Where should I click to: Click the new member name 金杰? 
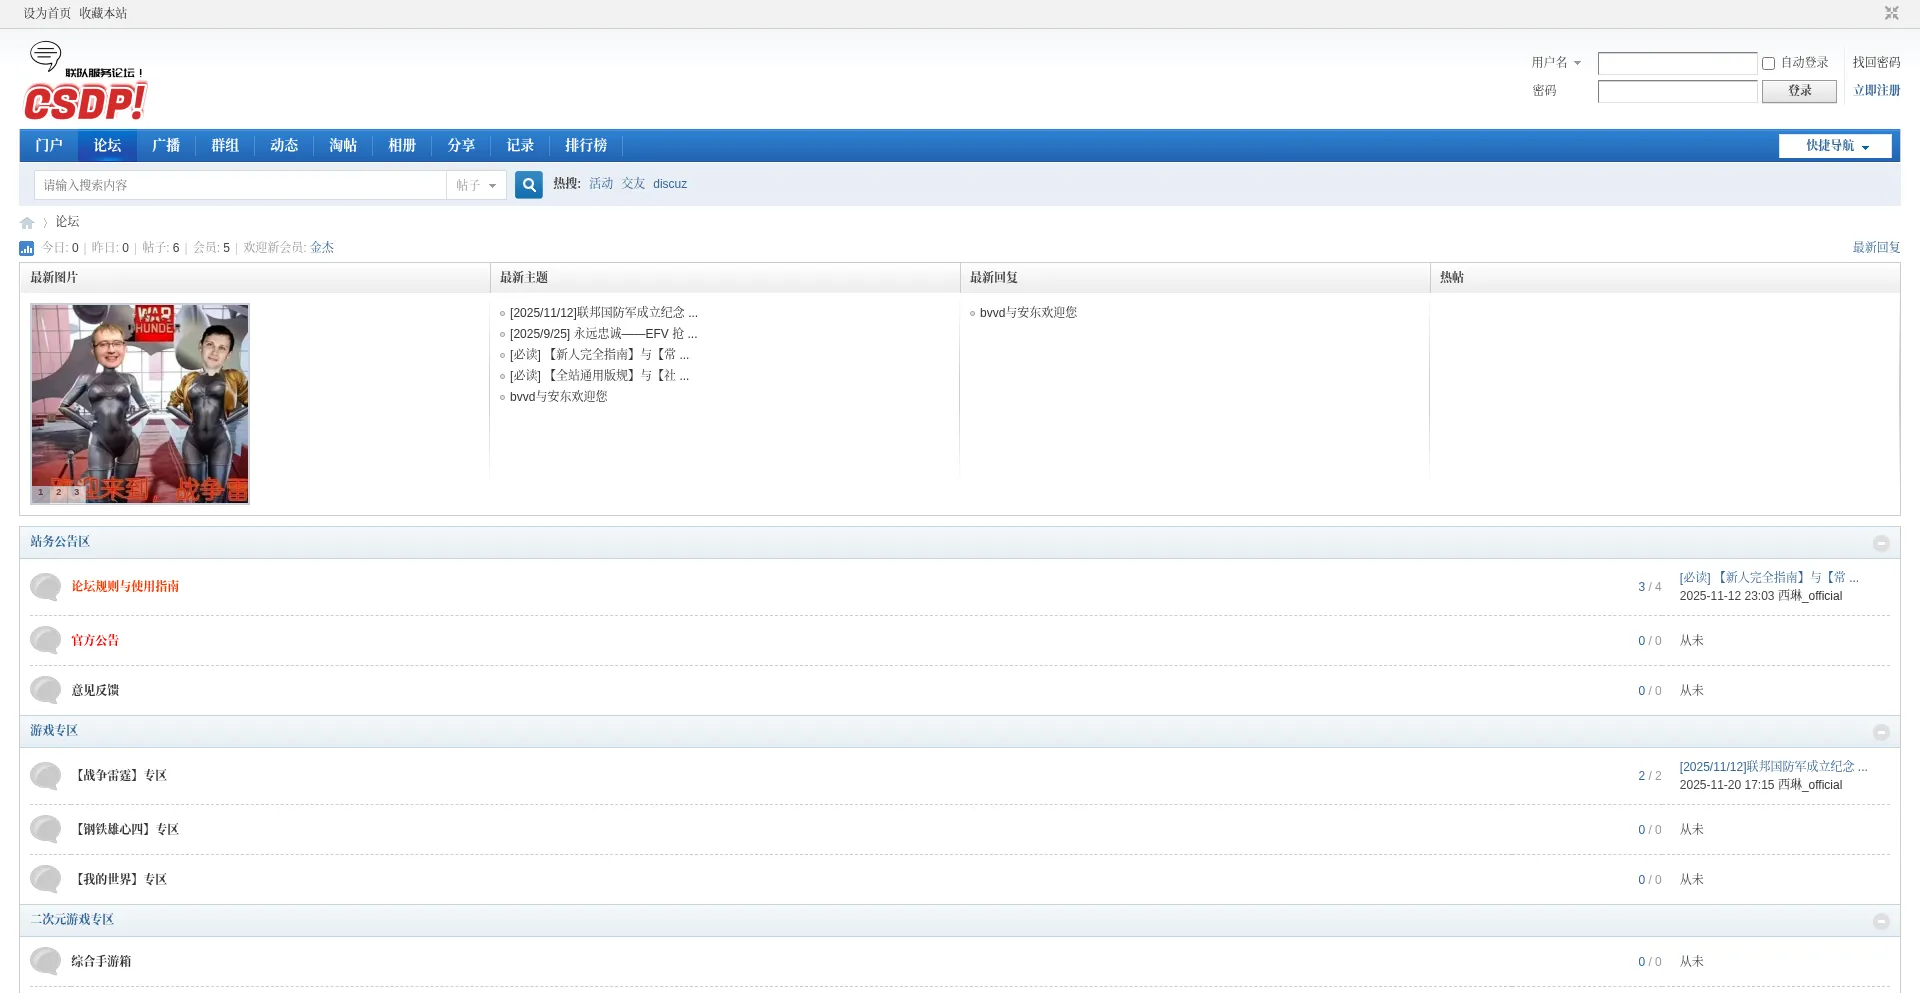[x=322, y=248]
